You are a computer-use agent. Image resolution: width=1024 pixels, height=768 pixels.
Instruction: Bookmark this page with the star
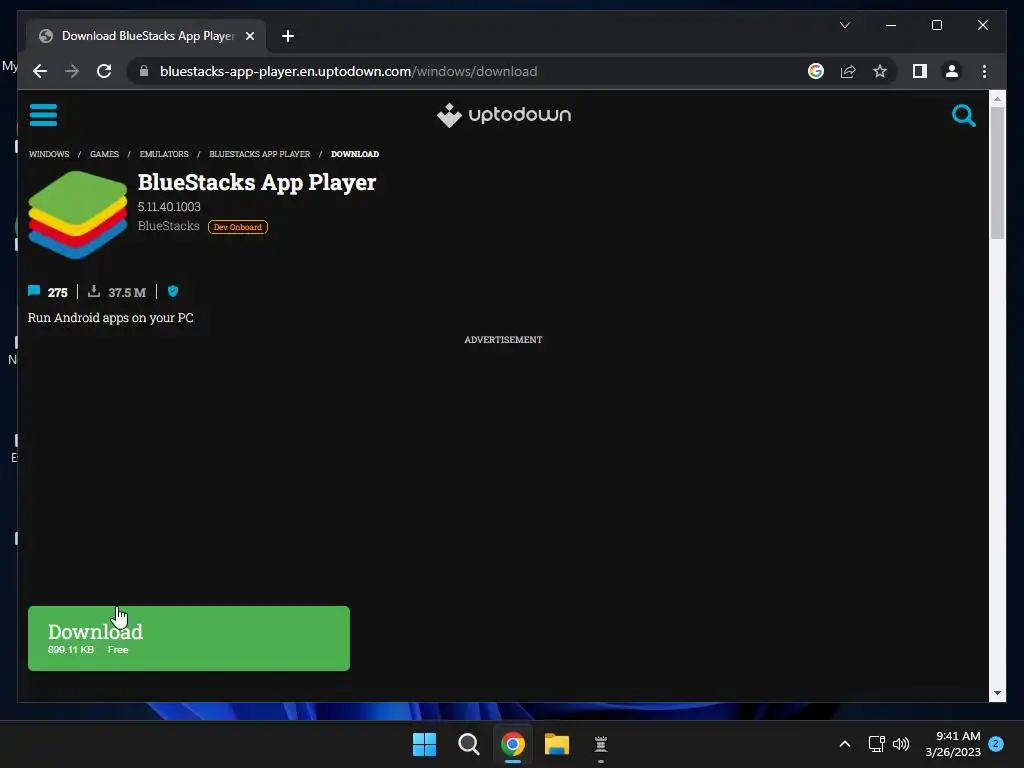coord(880,71)
